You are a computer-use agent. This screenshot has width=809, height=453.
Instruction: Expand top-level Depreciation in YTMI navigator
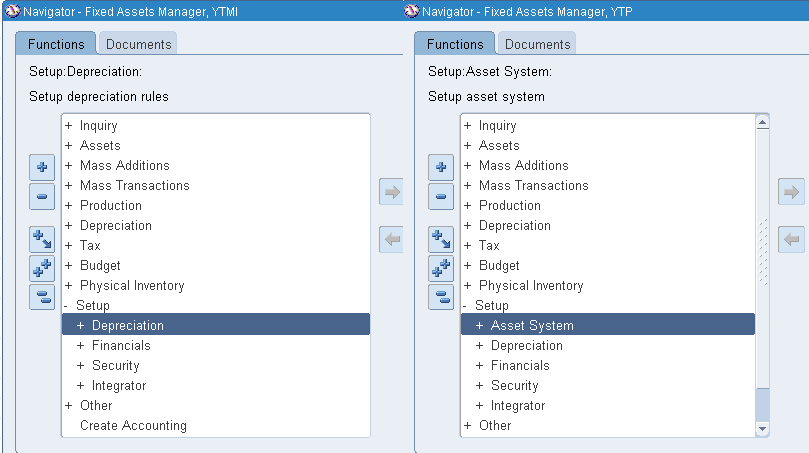[69, 225]
